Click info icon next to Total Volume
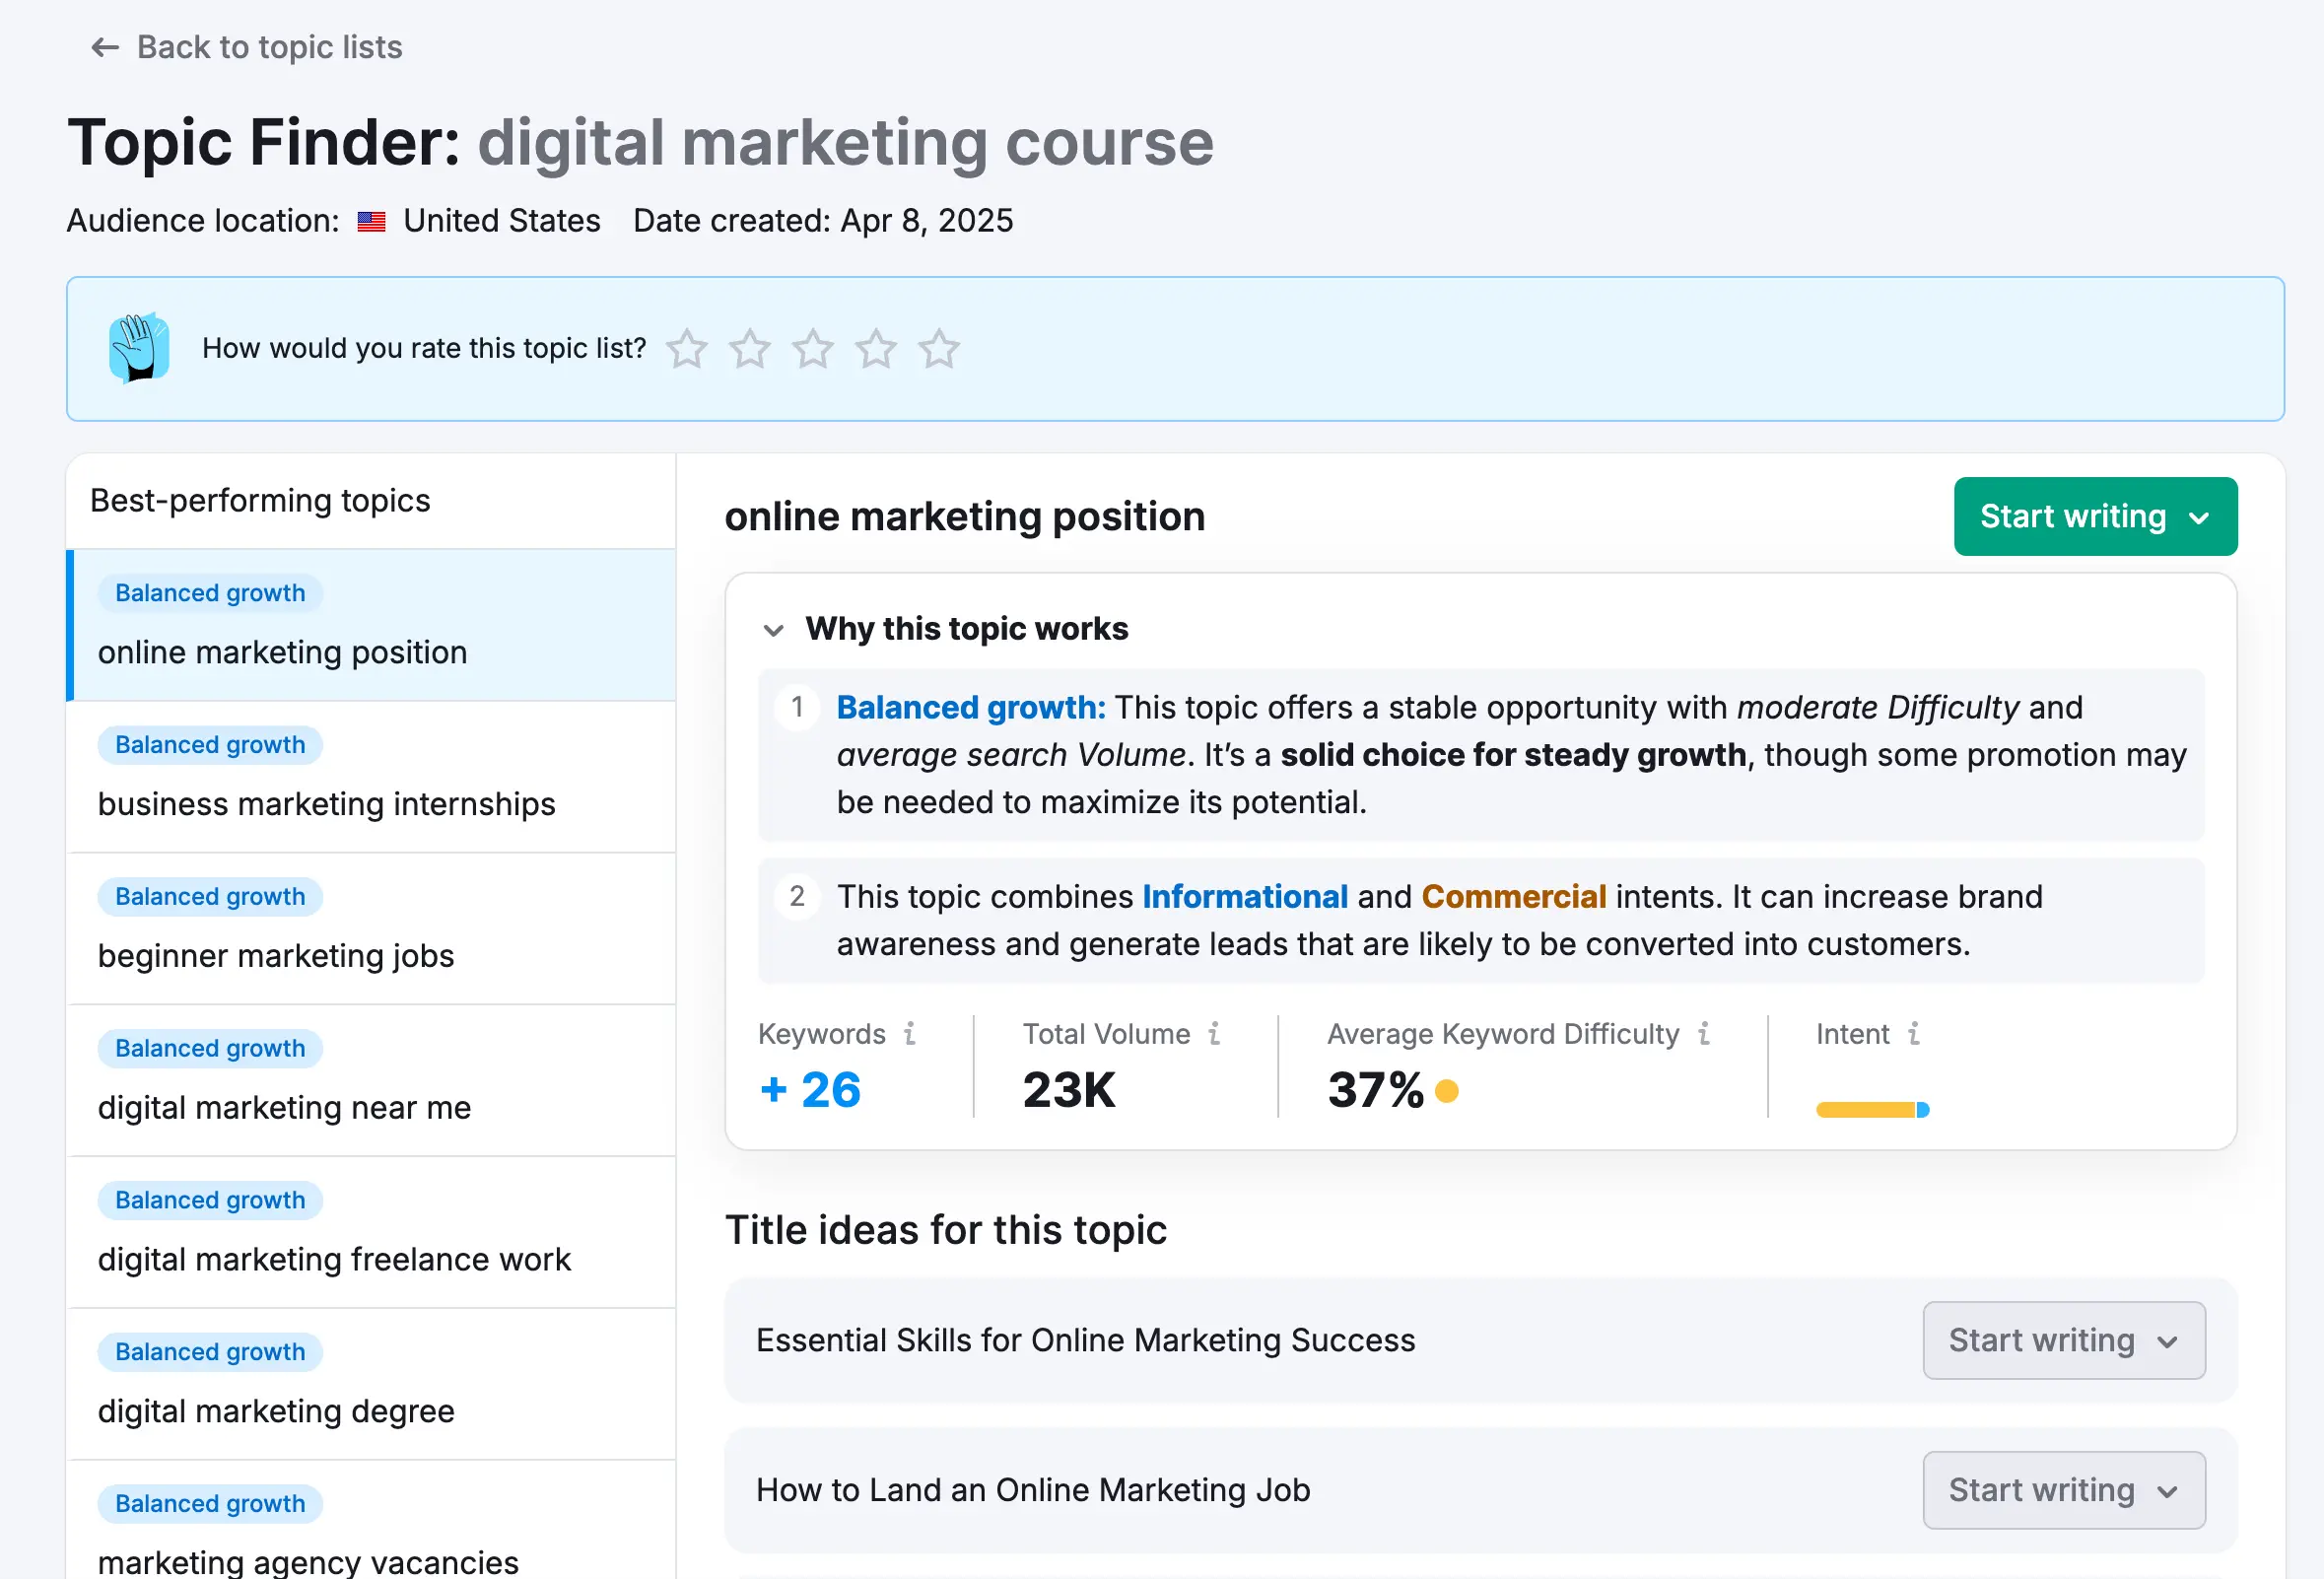Screen dimensions: 2324x1579 click(1214, 1033)
